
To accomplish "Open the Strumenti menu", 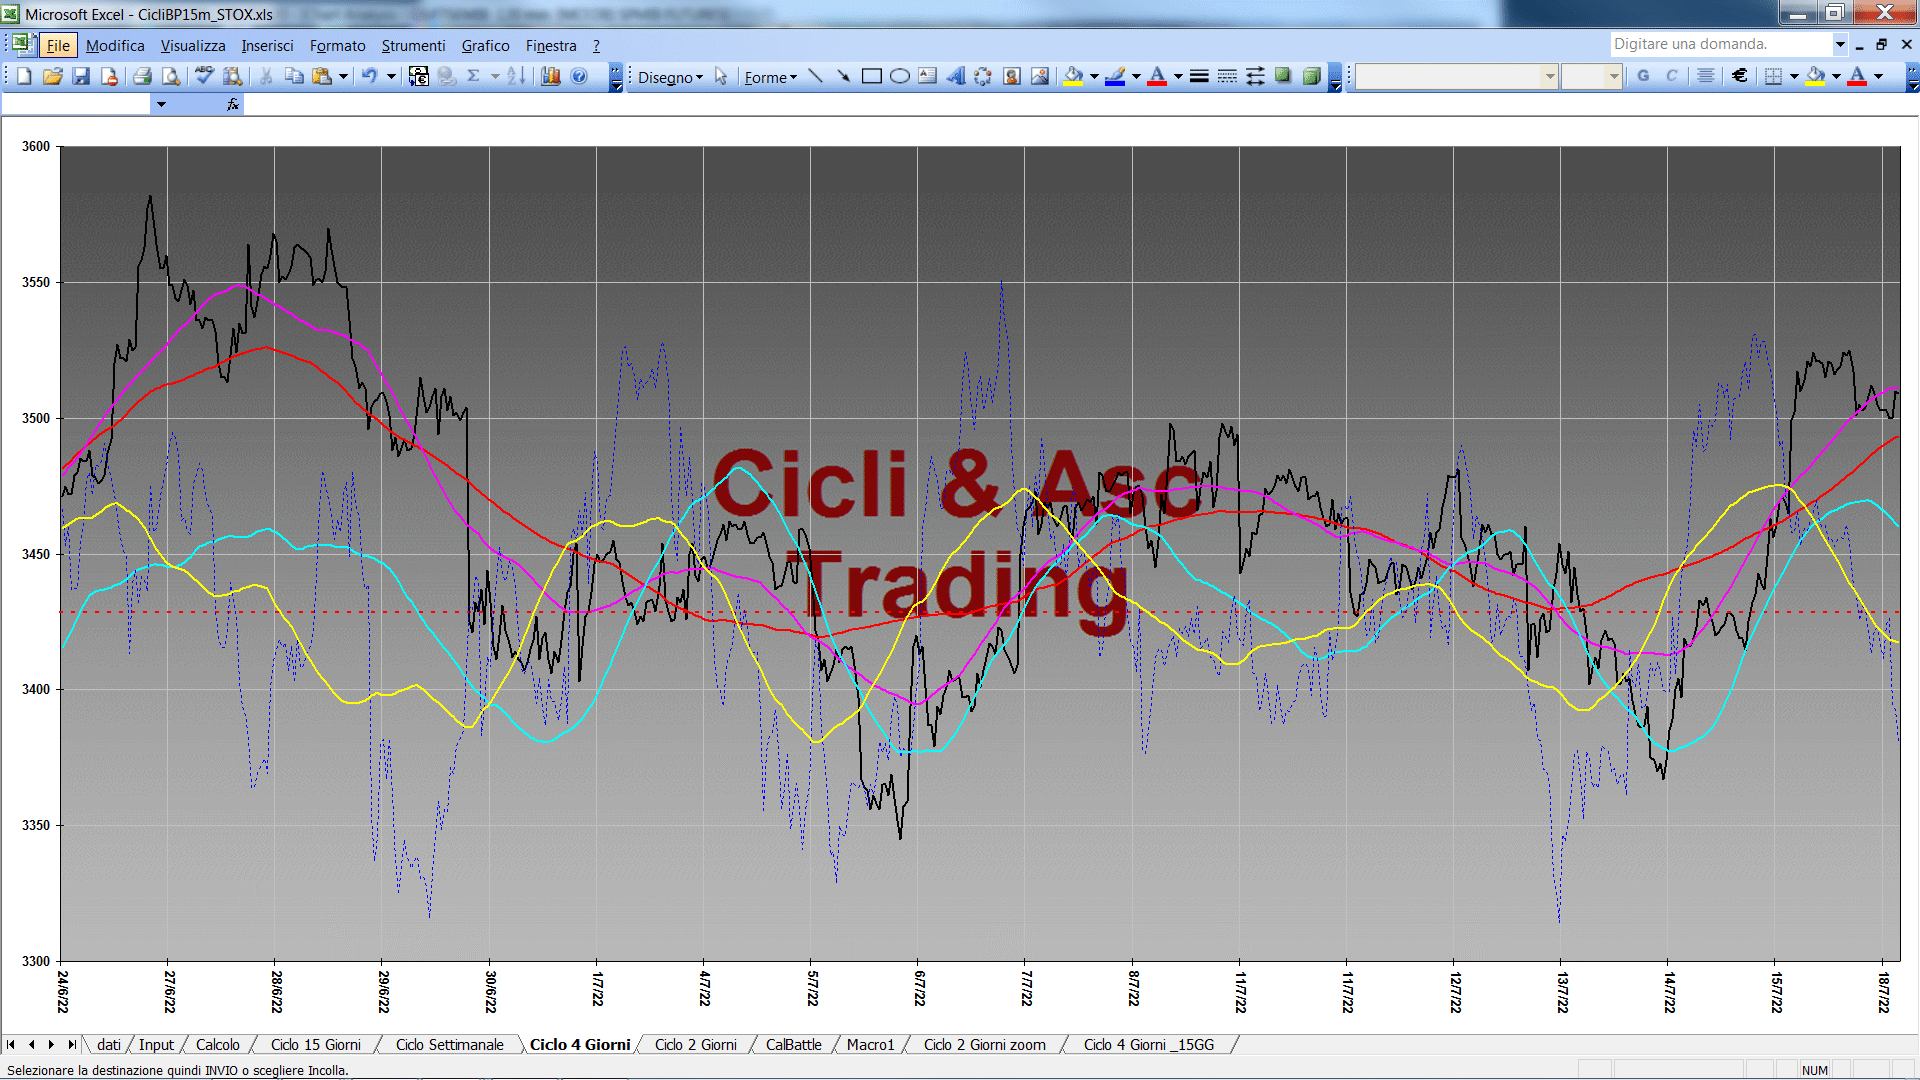I will (413, 45).
